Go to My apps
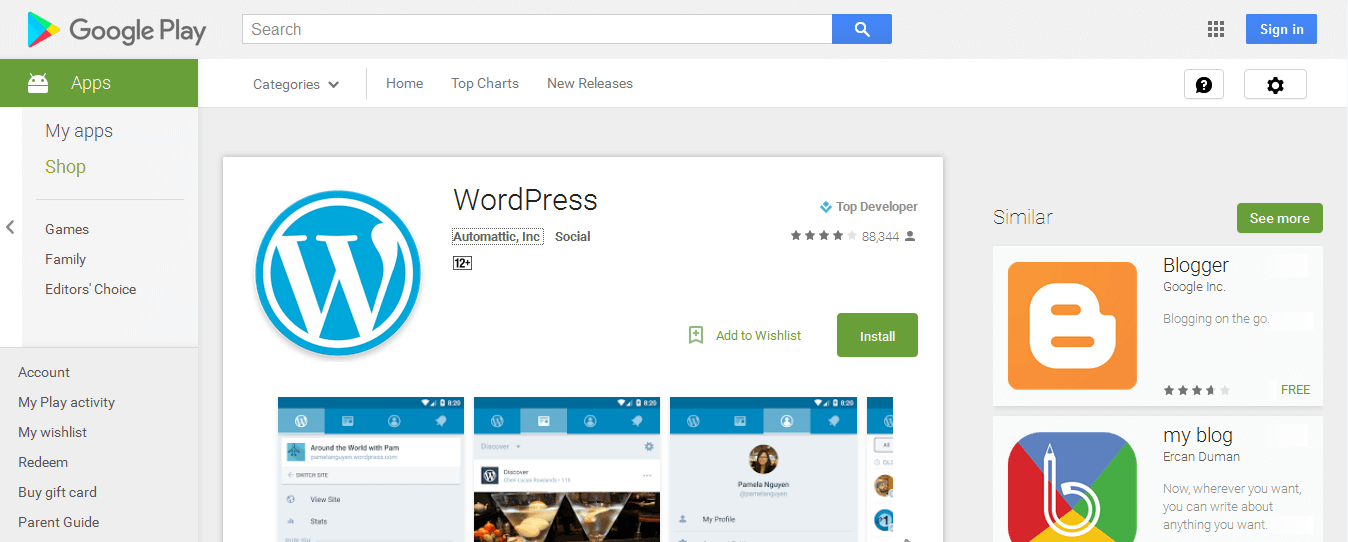The height and width of the screenshot is (542, 1348). click(x=79, y=131)
